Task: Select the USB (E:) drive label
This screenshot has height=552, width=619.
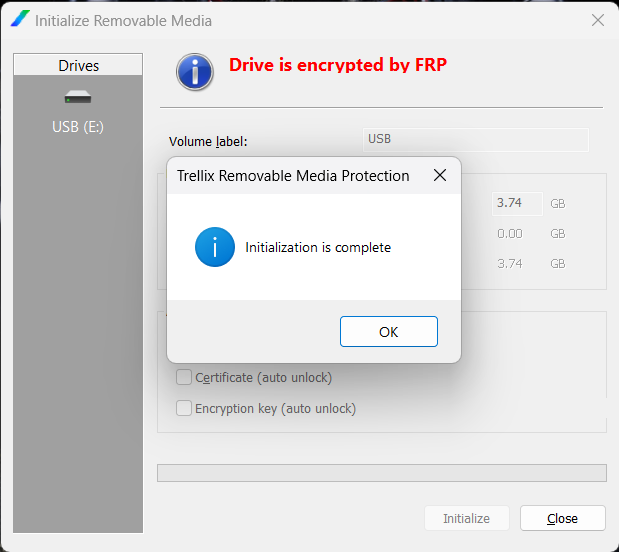Action: point(78,127)
